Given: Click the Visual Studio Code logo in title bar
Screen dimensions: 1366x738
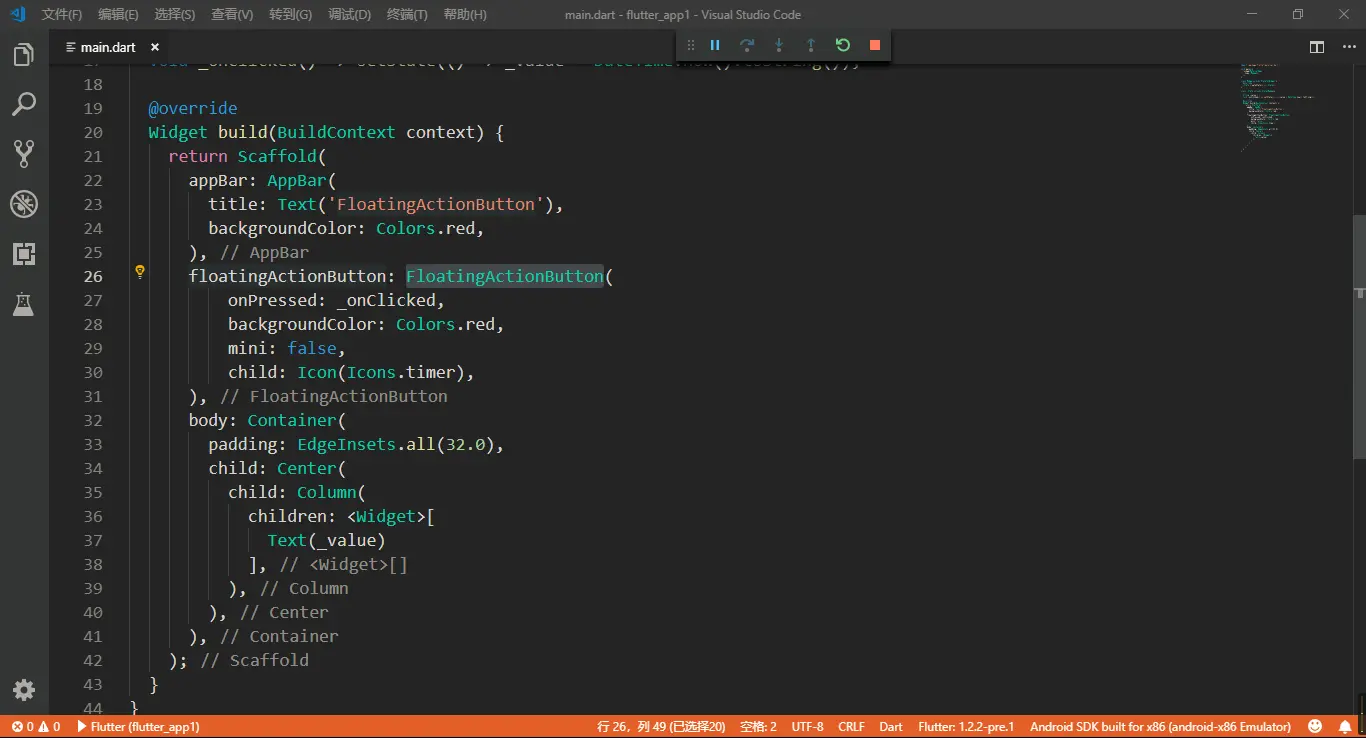Looking at the screenshot, I should (17, 14).
